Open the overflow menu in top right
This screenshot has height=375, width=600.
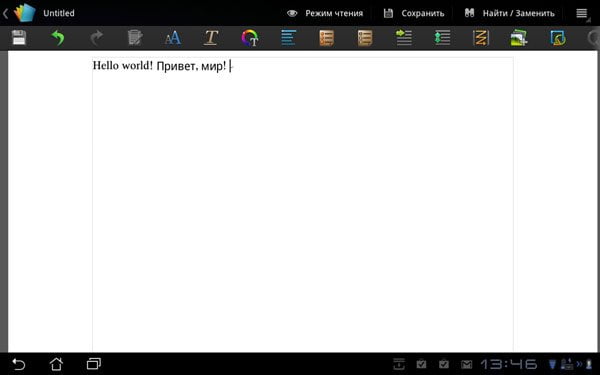(582, 13)
